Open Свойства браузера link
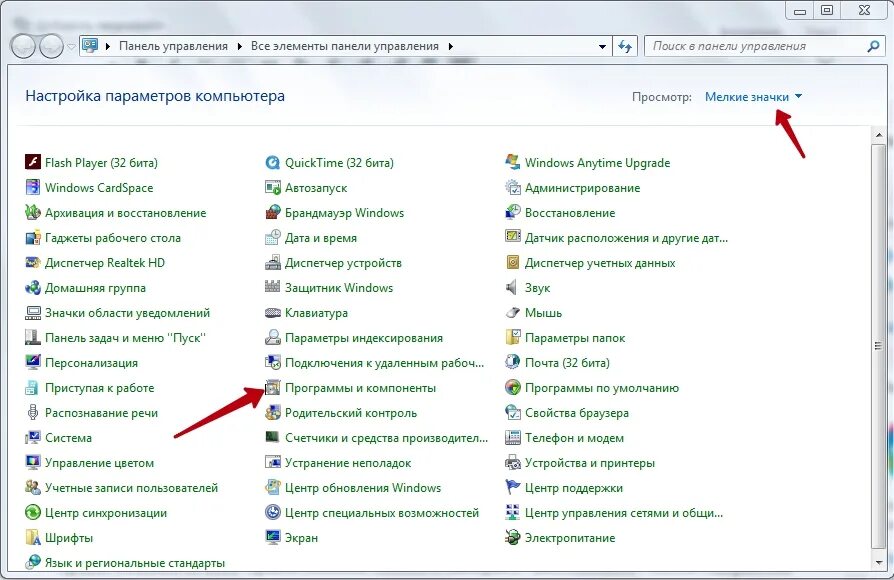This screenshot has width=894, height=580. coord(576,413)
